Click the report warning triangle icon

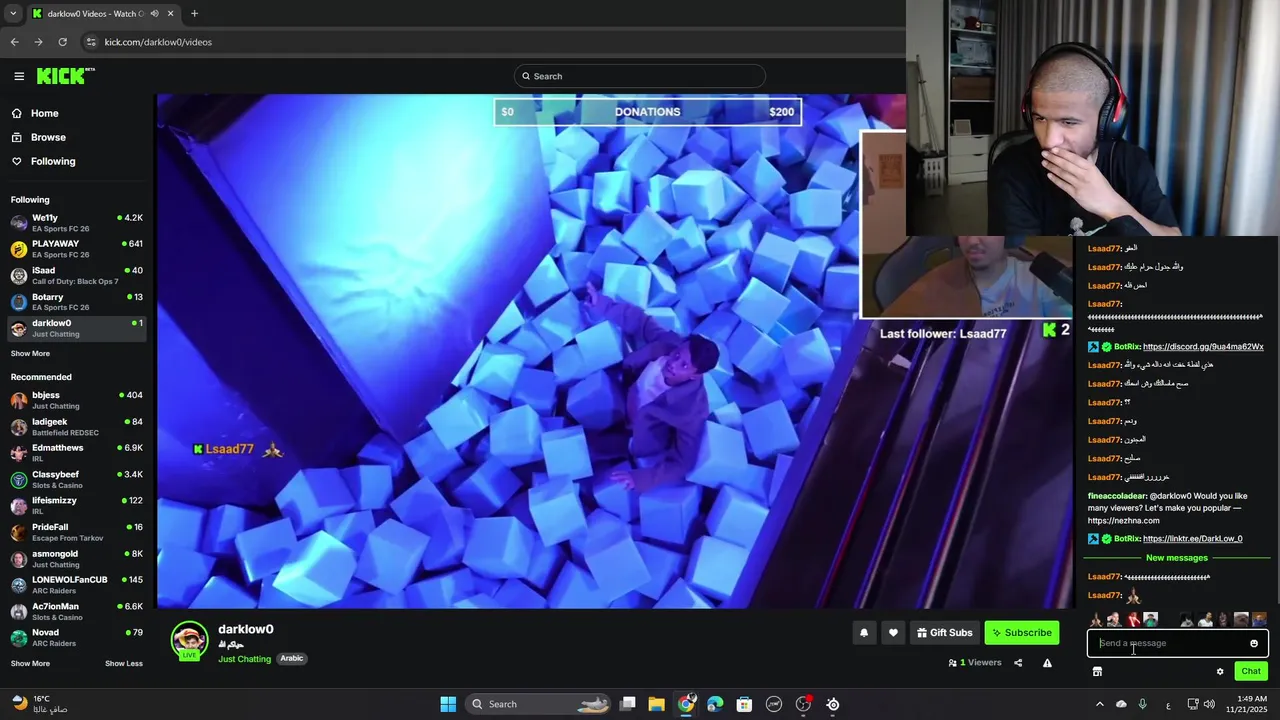coord(1047,662)
